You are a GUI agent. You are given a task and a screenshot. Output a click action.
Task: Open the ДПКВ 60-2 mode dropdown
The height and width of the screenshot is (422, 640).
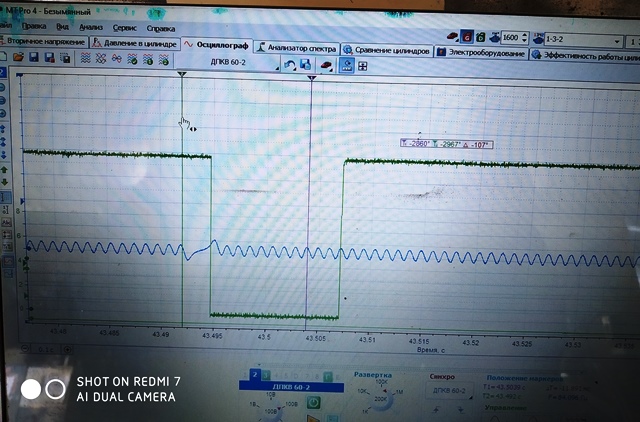tap(229, 62)
